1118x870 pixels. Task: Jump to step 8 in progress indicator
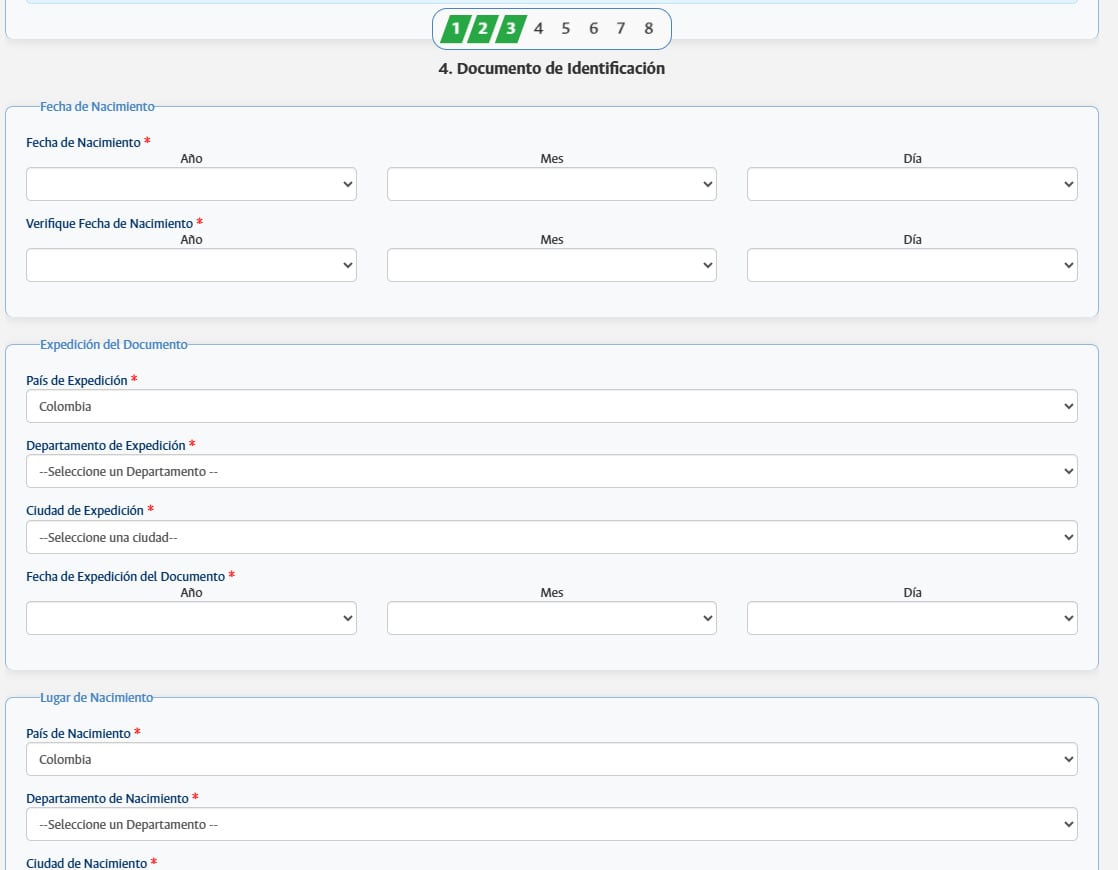pyautogui.click(x=648, y=29)
